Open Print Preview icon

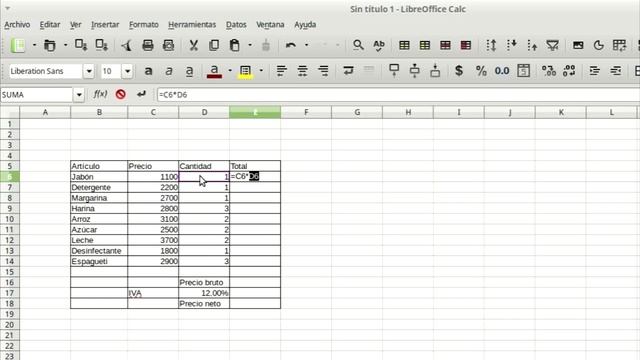coord(168,45)
